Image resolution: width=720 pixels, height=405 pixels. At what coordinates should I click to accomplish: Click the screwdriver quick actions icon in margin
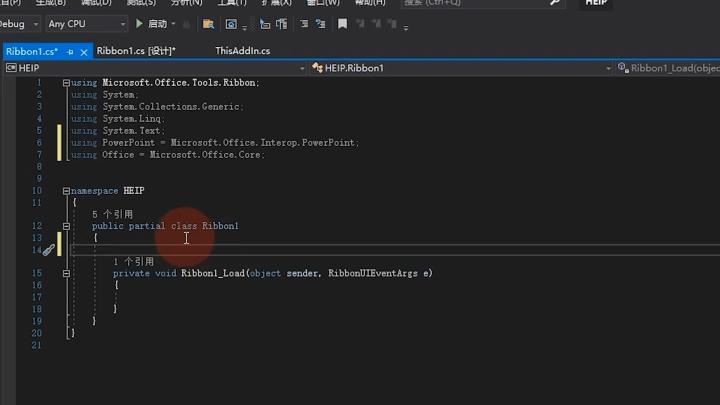48,250
